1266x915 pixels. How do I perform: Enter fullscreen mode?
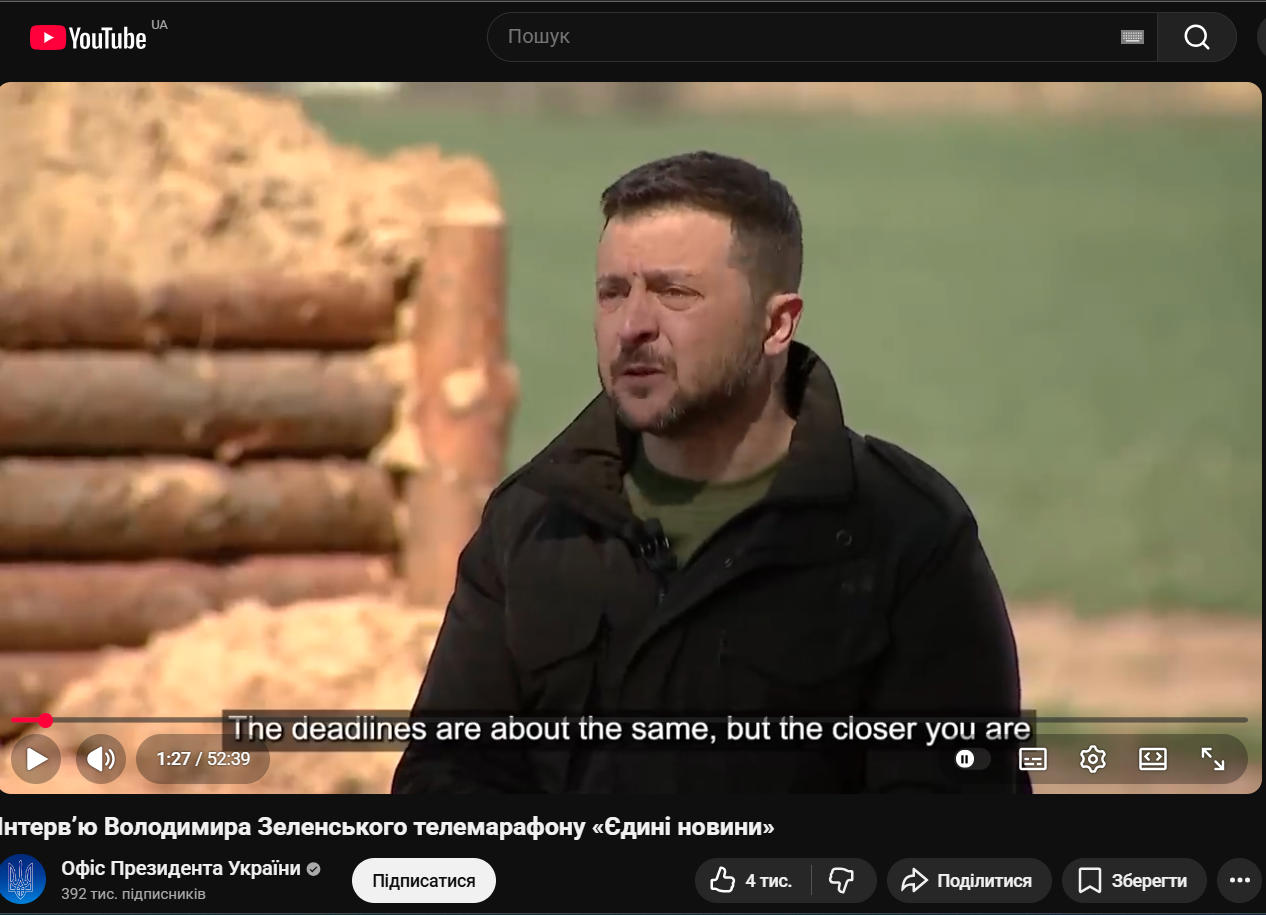pos(1212,759)
